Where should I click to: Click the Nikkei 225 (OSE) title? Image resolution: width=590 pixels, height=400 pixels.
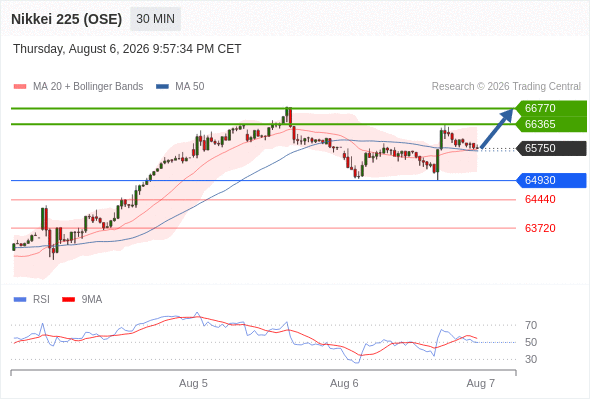pyautogui.click(x=67, y=19)
